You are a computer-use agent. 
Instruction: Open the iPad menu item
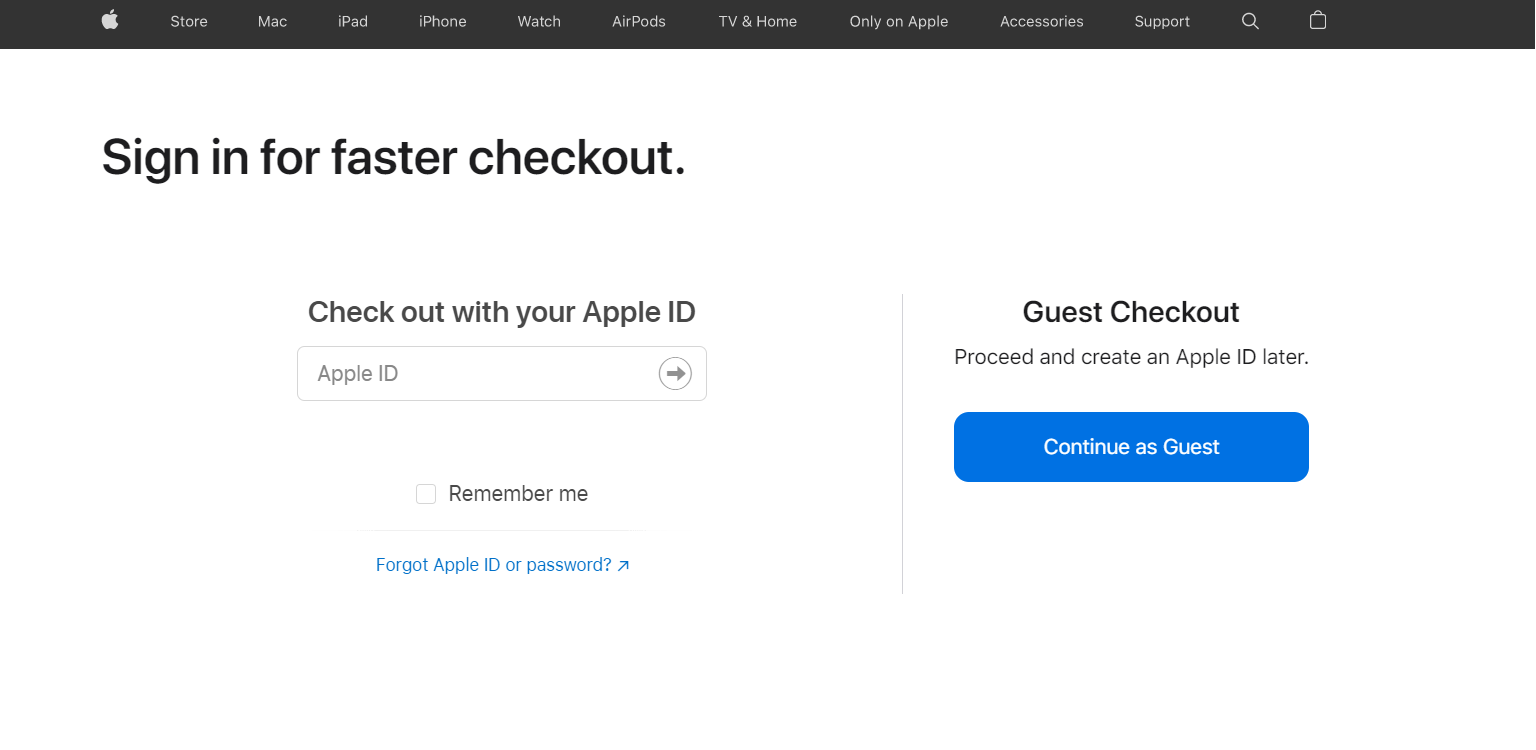(353, 21)
